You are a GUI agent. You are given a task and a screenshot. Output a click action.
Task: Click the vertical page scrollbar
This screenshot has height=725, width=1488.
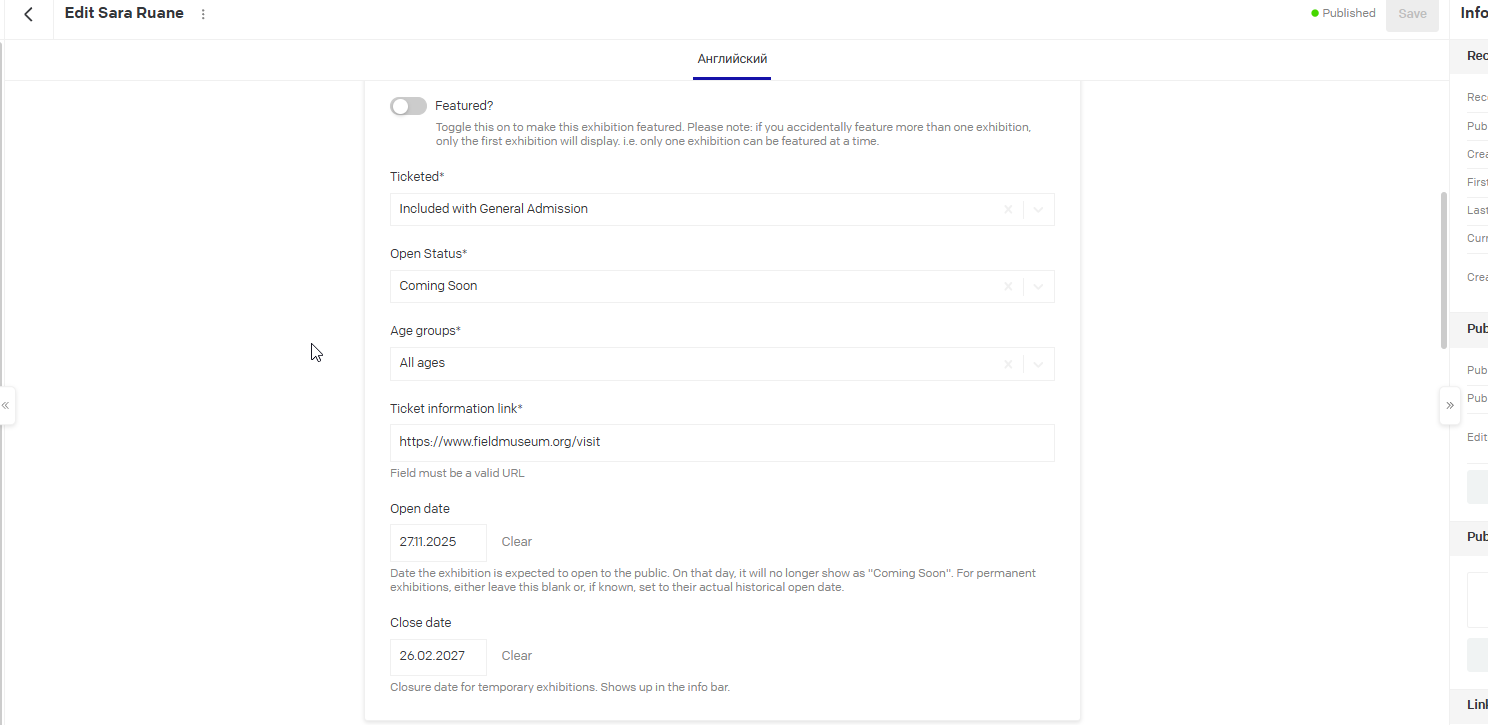[x=1443, y=270]
